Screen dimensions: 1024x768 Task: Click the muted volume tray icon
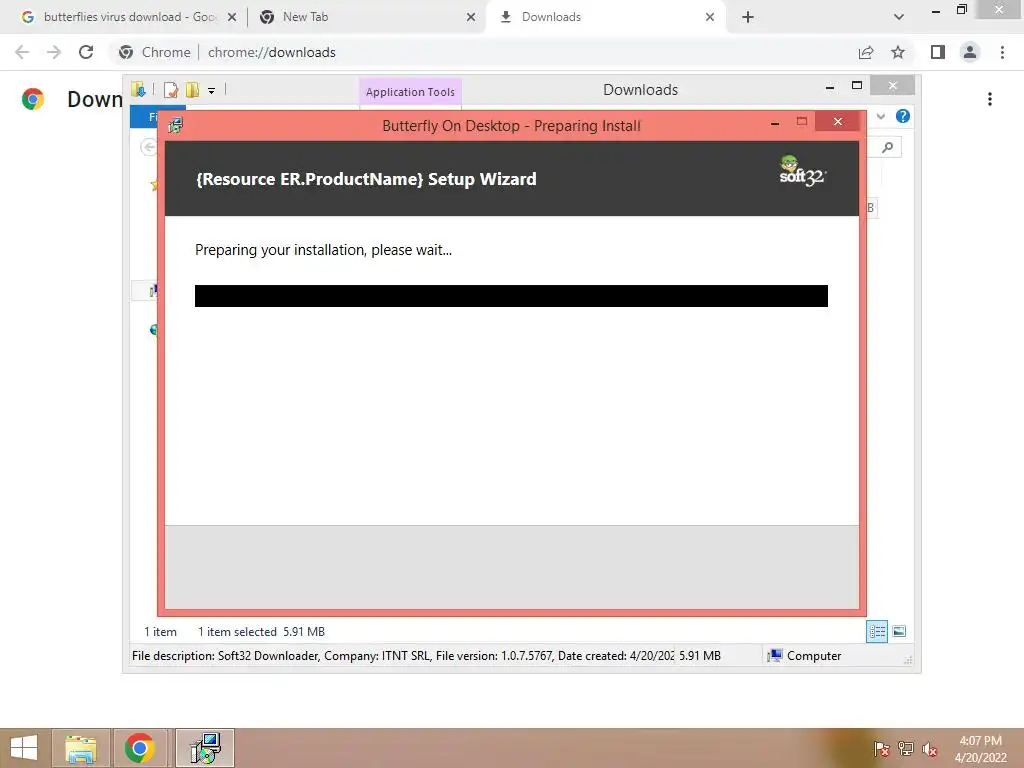point(929,749)
